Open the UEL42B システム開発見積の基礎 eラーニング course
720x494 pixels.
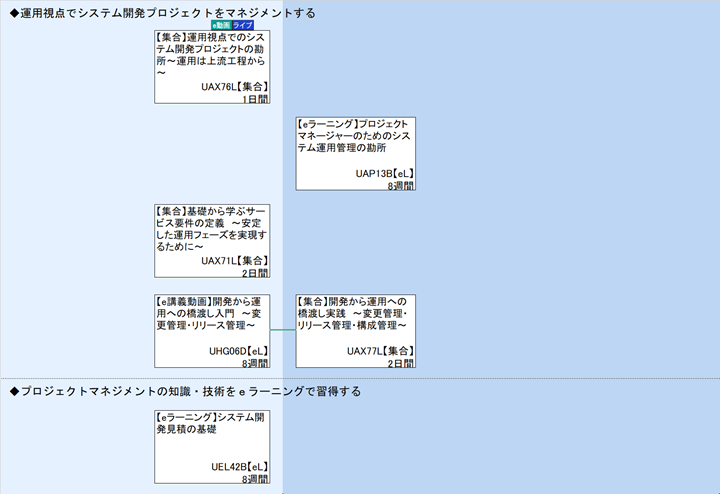tap(212, 447)
